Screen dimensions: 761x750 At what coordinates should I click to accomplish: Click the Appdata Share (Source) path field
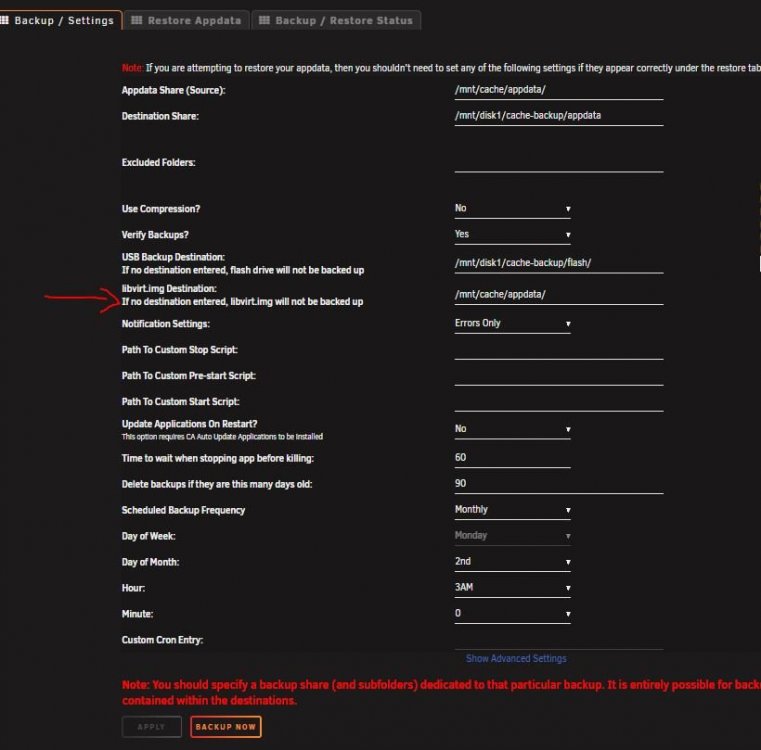point(559,90)
